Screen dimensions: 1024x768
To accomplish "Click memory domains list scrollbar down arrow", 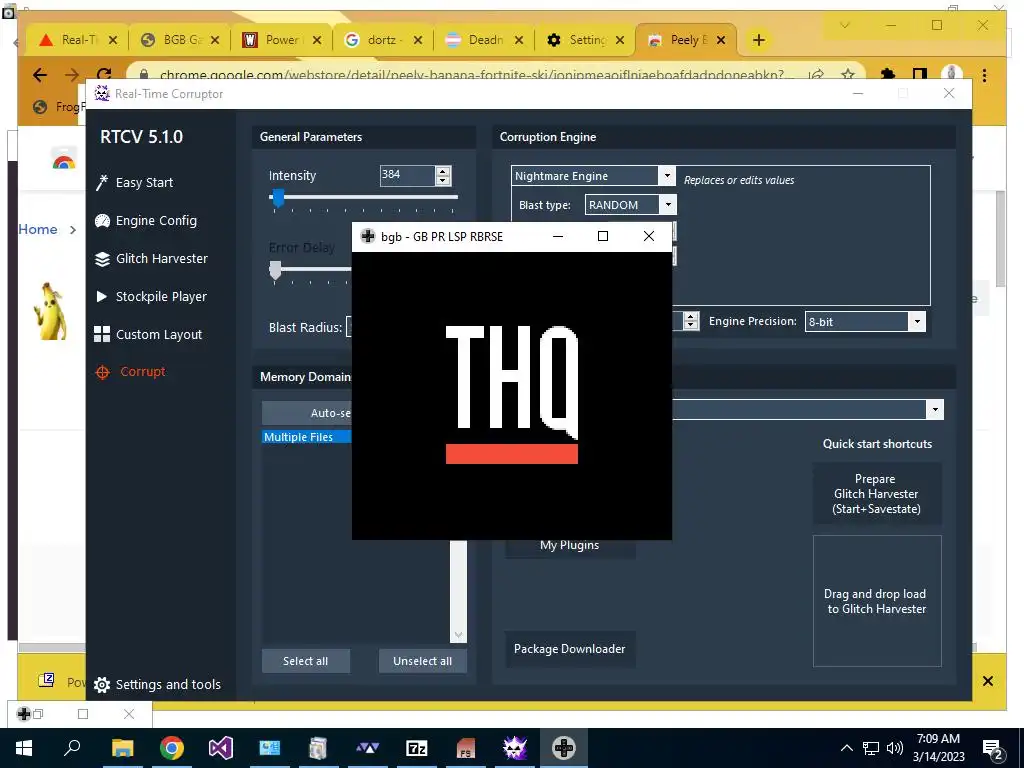I will 458,635.
